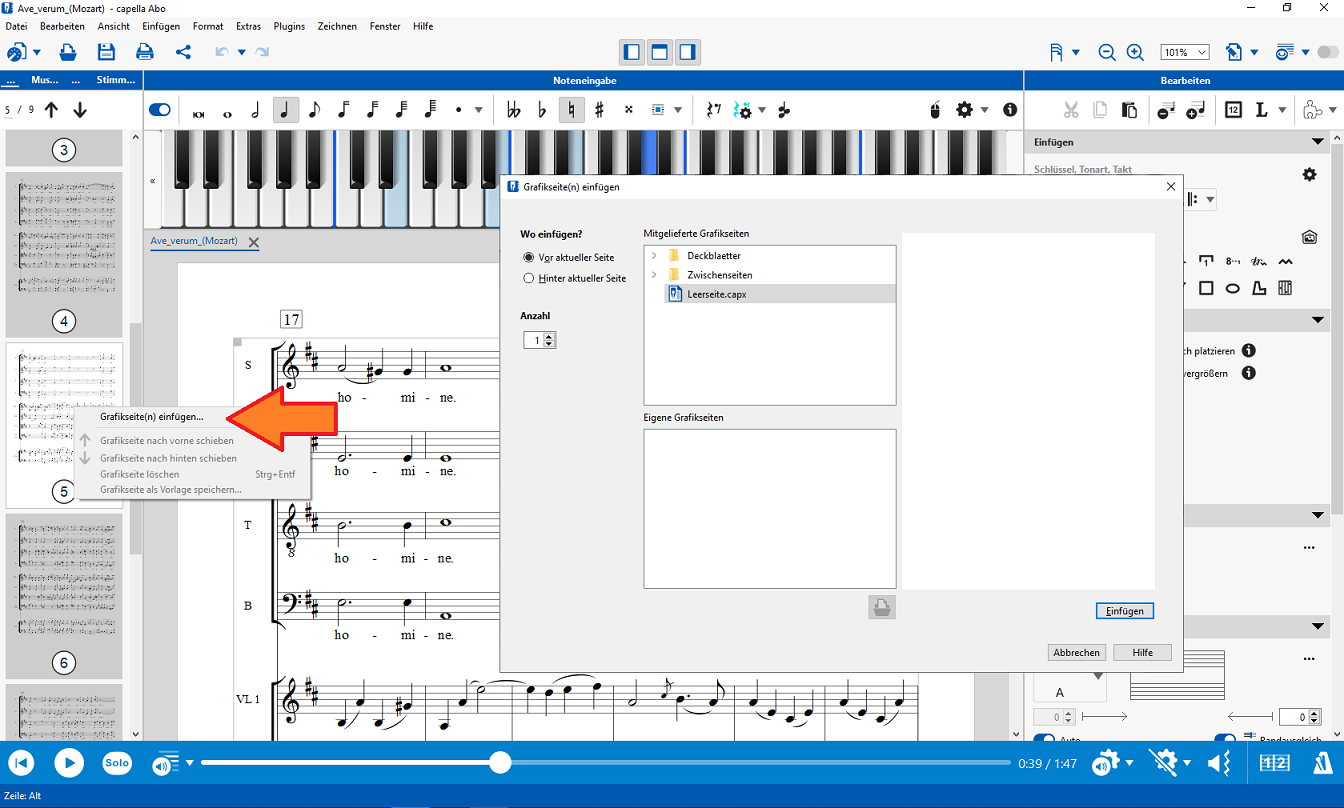Go to previous page with up arrow
1344x808 pixels.
pos(51,110)
